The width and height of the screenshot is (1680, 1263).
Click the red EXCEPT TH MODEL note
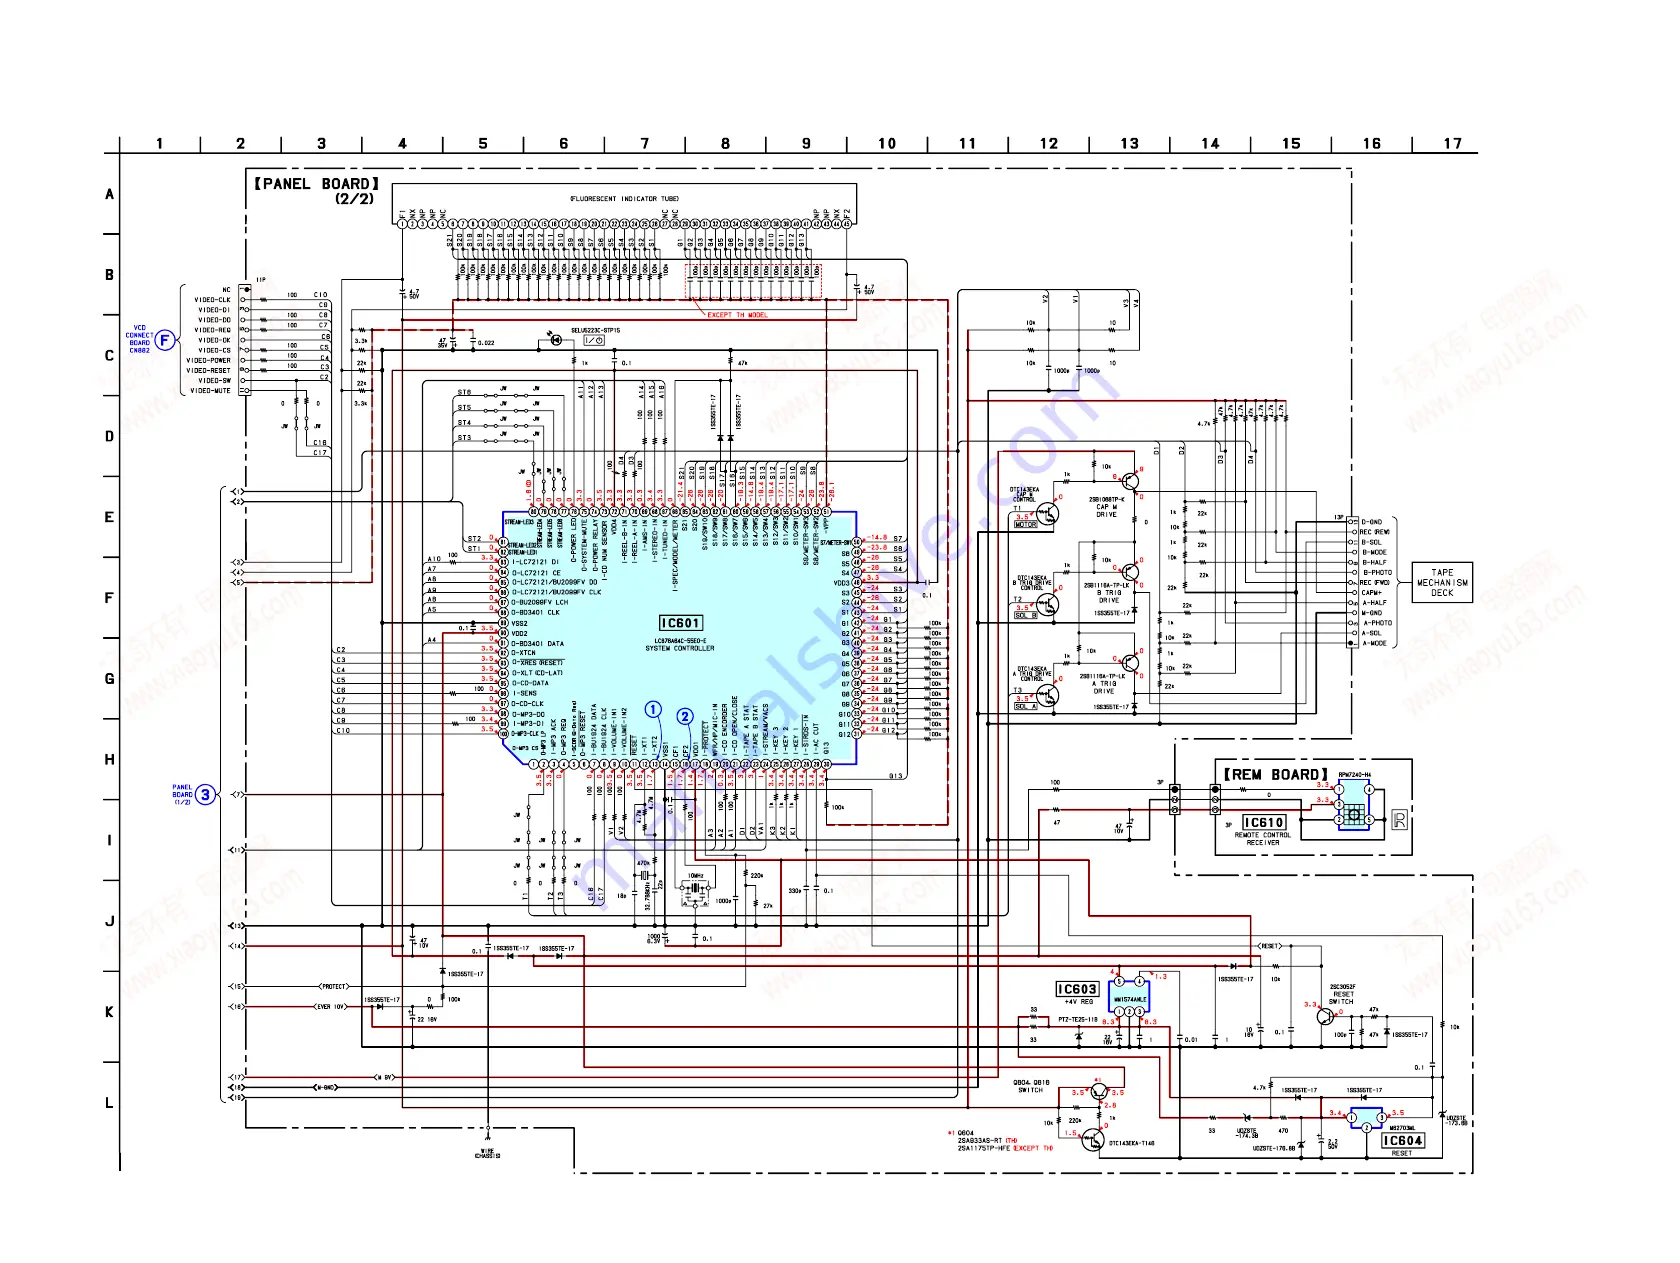737,315
